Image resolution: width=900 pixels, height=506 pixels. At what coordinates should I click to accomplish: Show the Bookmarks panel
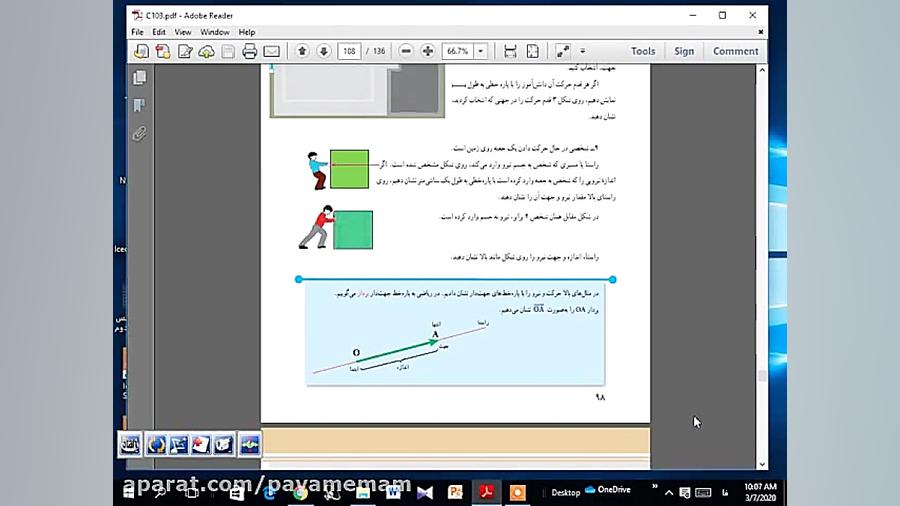(139, 106)
